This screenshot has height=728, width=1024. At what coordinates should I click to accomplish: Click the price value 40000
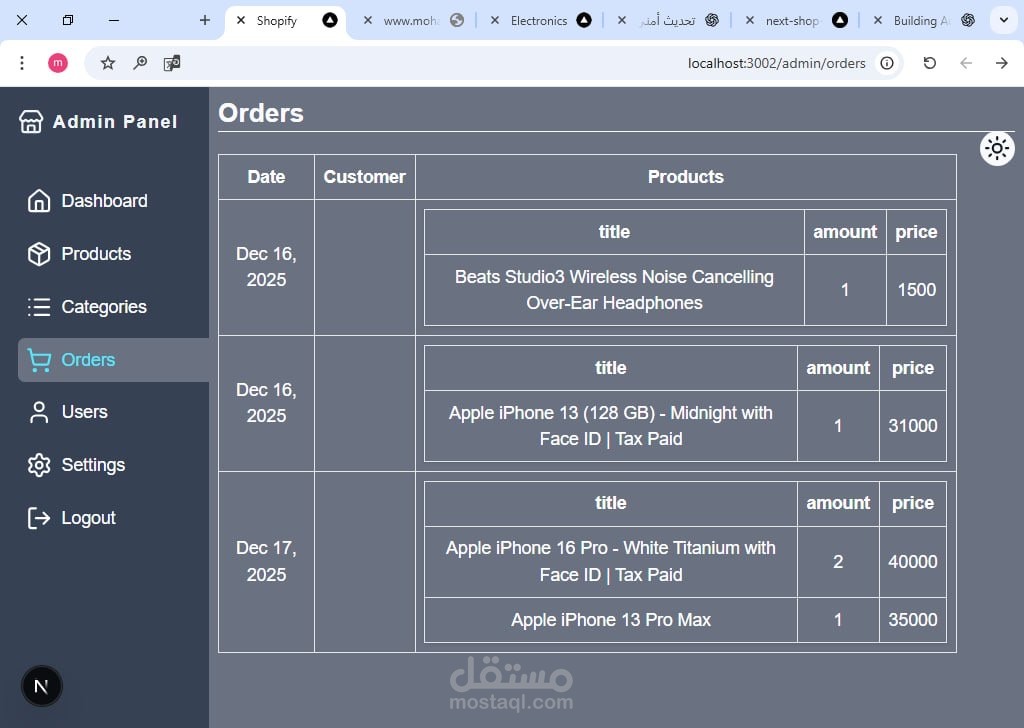tap(912, 562)
